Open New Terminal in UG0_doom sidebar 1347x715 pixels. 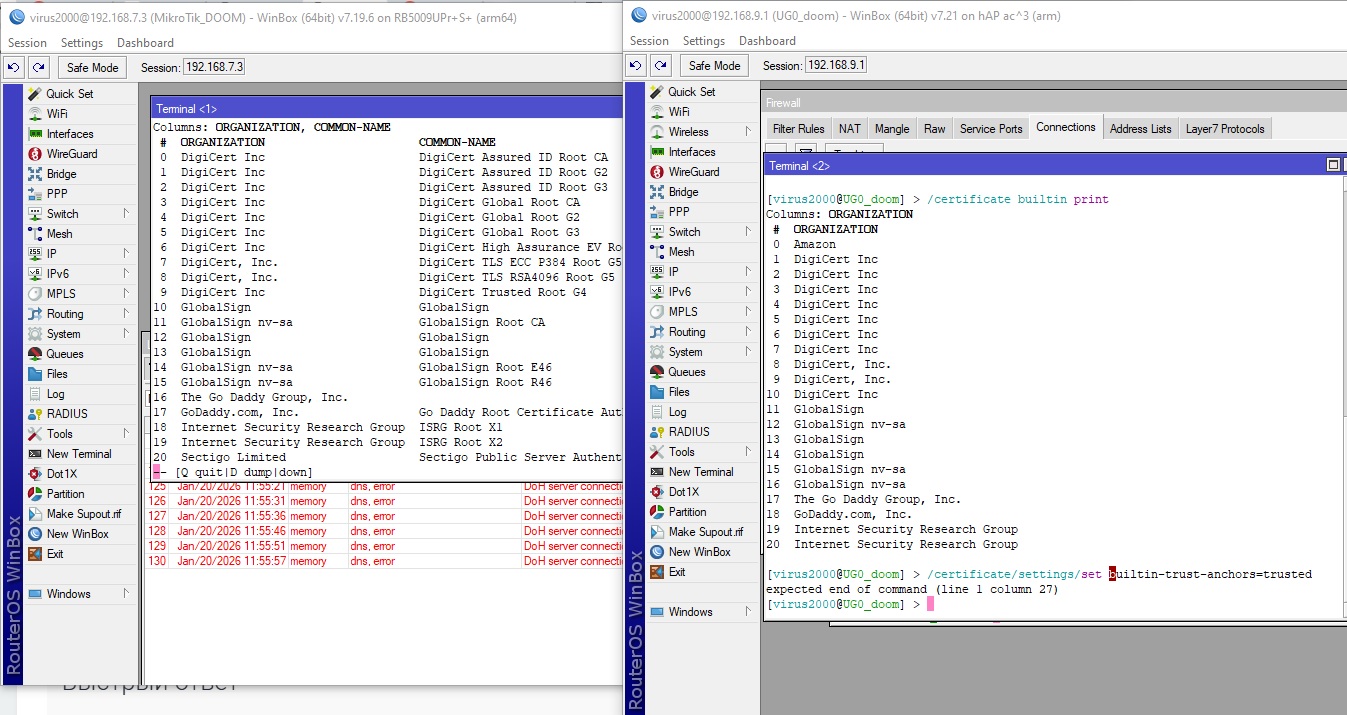[701, 472]
